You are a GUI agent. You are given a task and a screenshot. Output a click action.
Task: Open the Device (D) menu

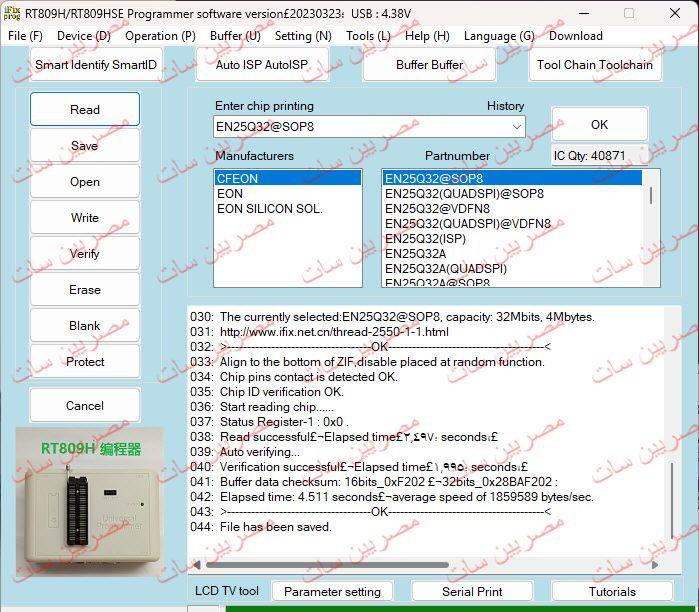point(84,36)
